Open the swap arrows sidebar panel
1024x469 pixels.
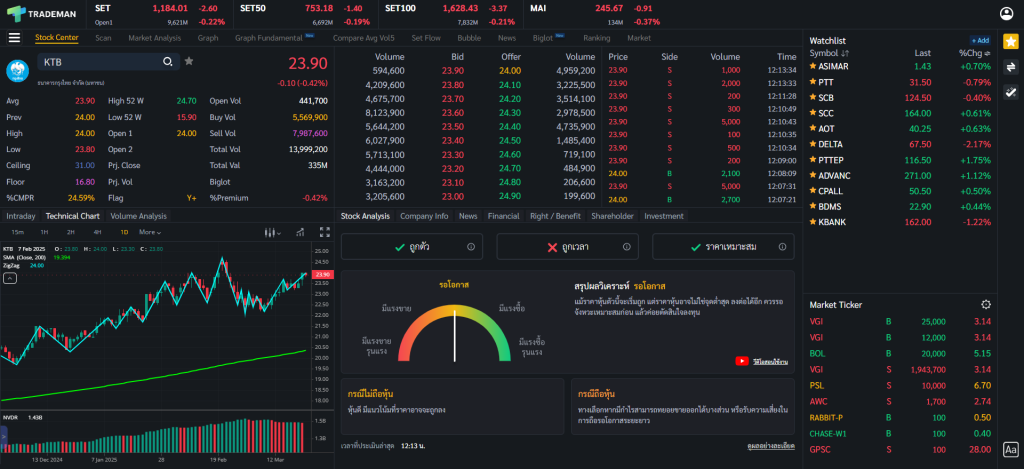[x=1010, y=67]
